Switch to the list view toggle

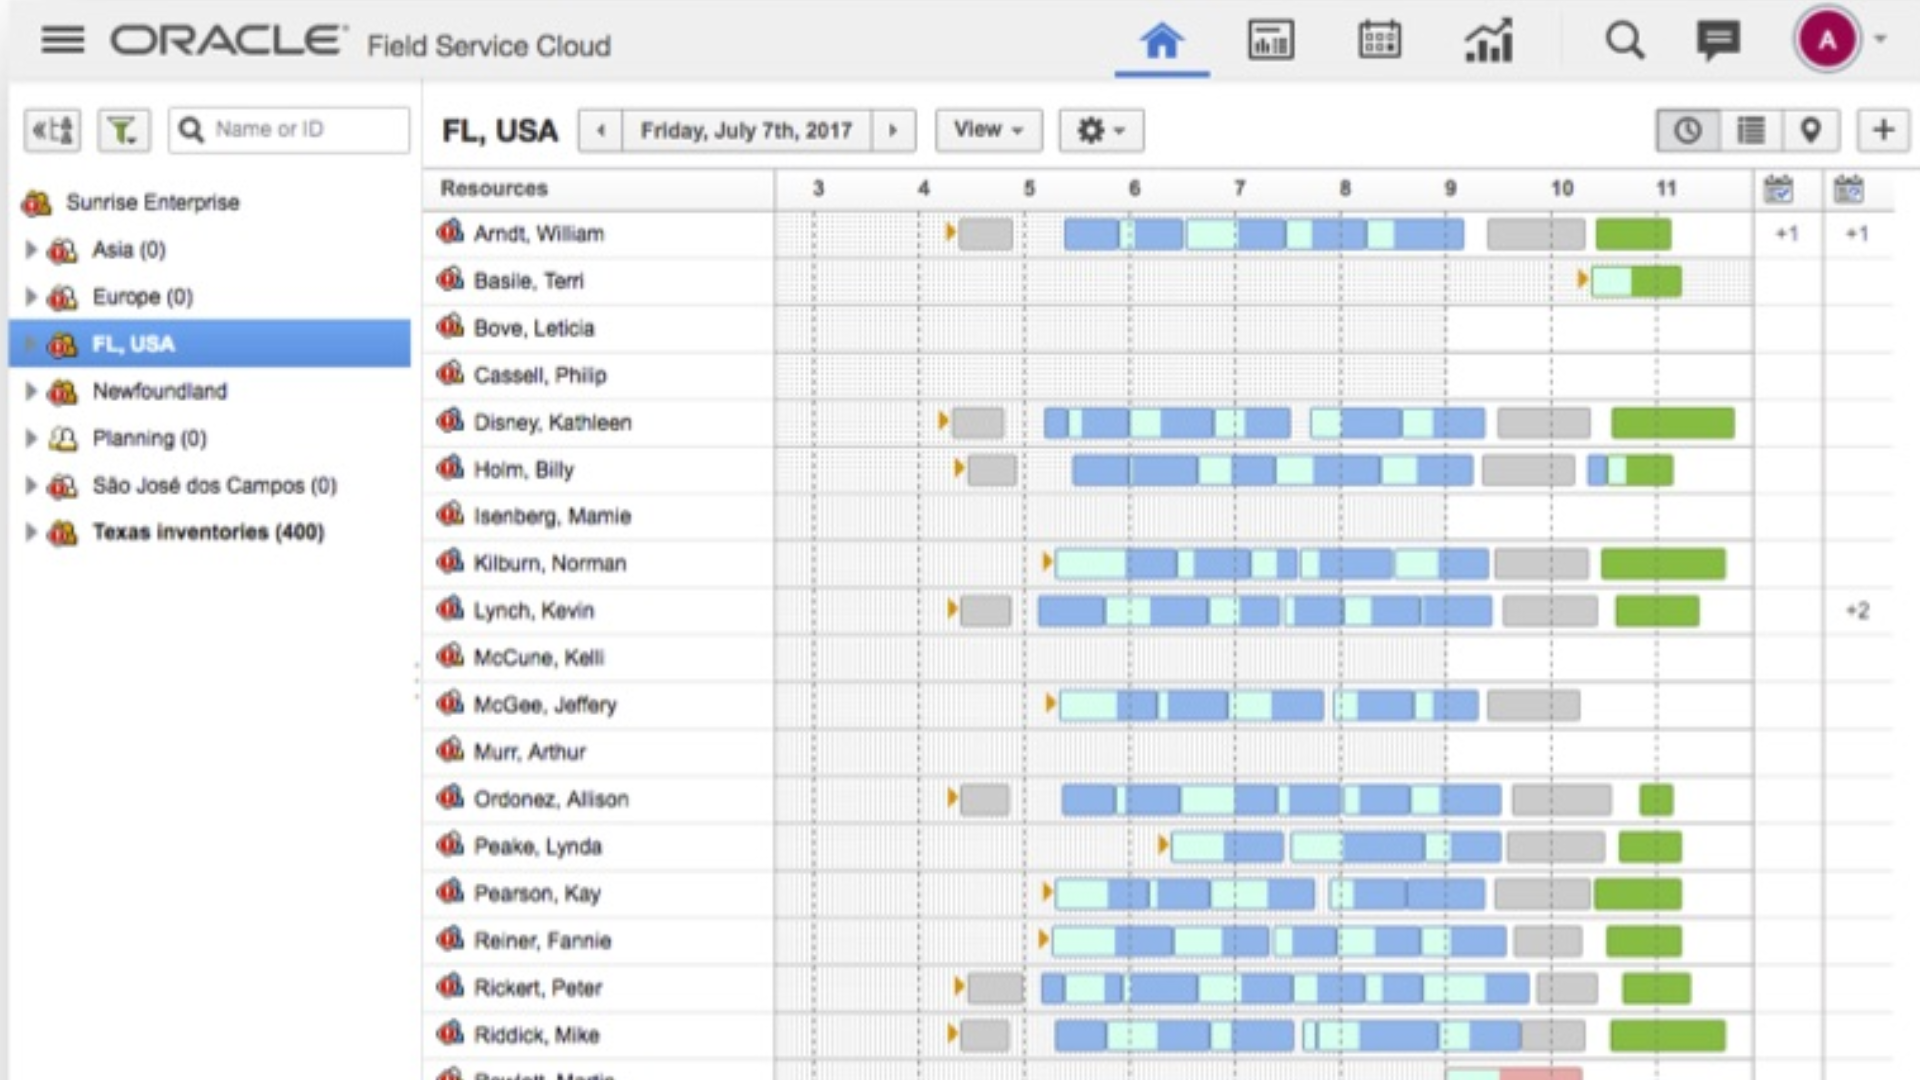pyautogui.click(x=1749, y=129)
